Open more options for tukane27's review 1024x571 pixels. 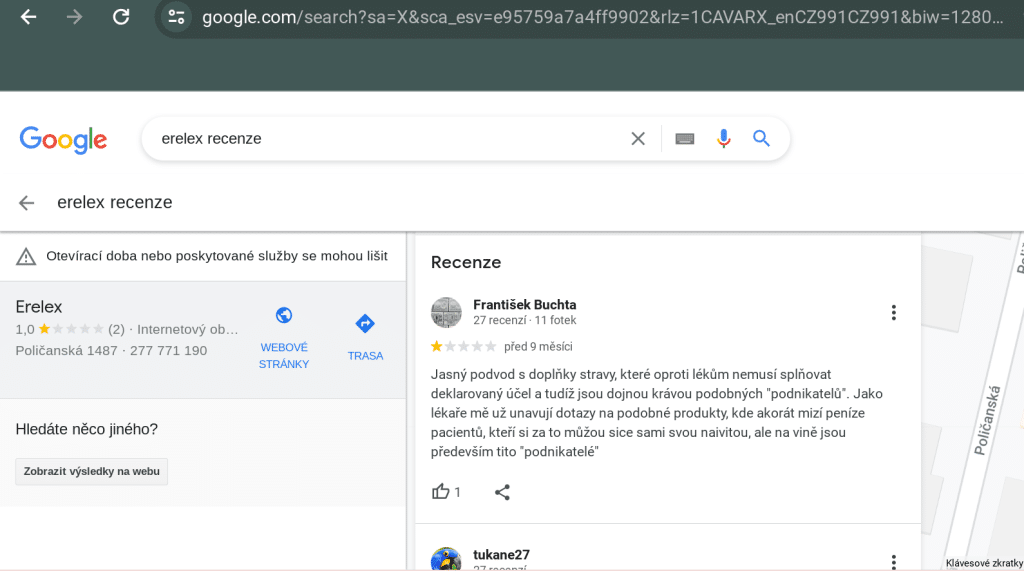(x=893, y=562)
